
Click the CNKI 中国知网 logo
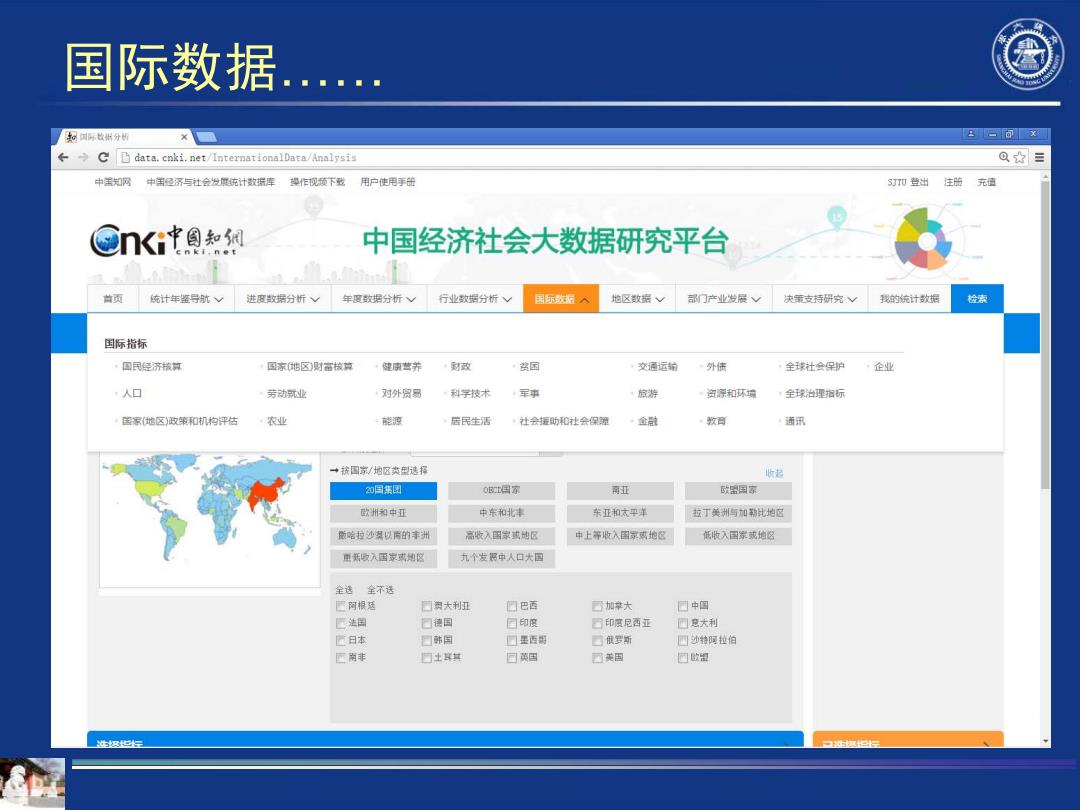[x=167, y=241]
